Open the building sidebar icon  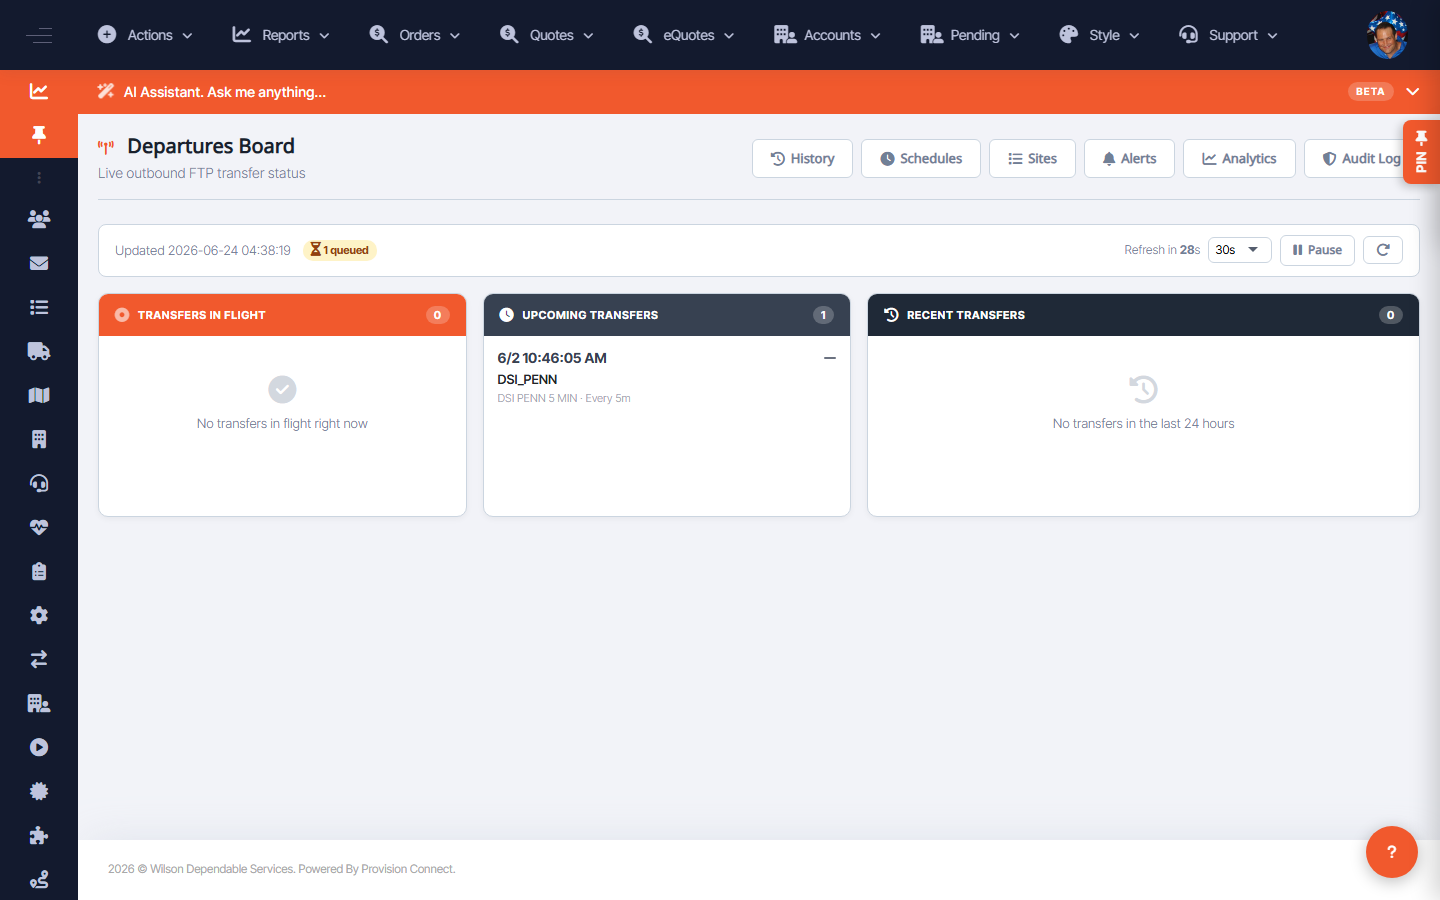pyautogui.click(x=39, y=439)
